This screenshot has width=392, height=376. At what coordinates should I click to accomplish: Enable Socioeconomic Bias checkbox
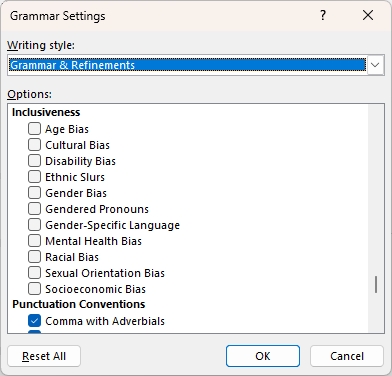(34, 289)
